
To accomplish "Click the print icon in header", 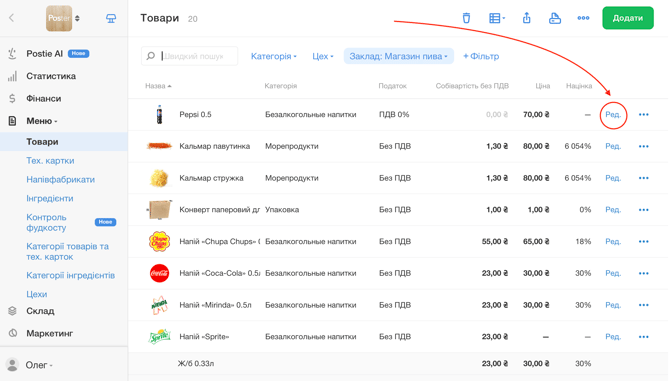I will [x=555, y=18].
